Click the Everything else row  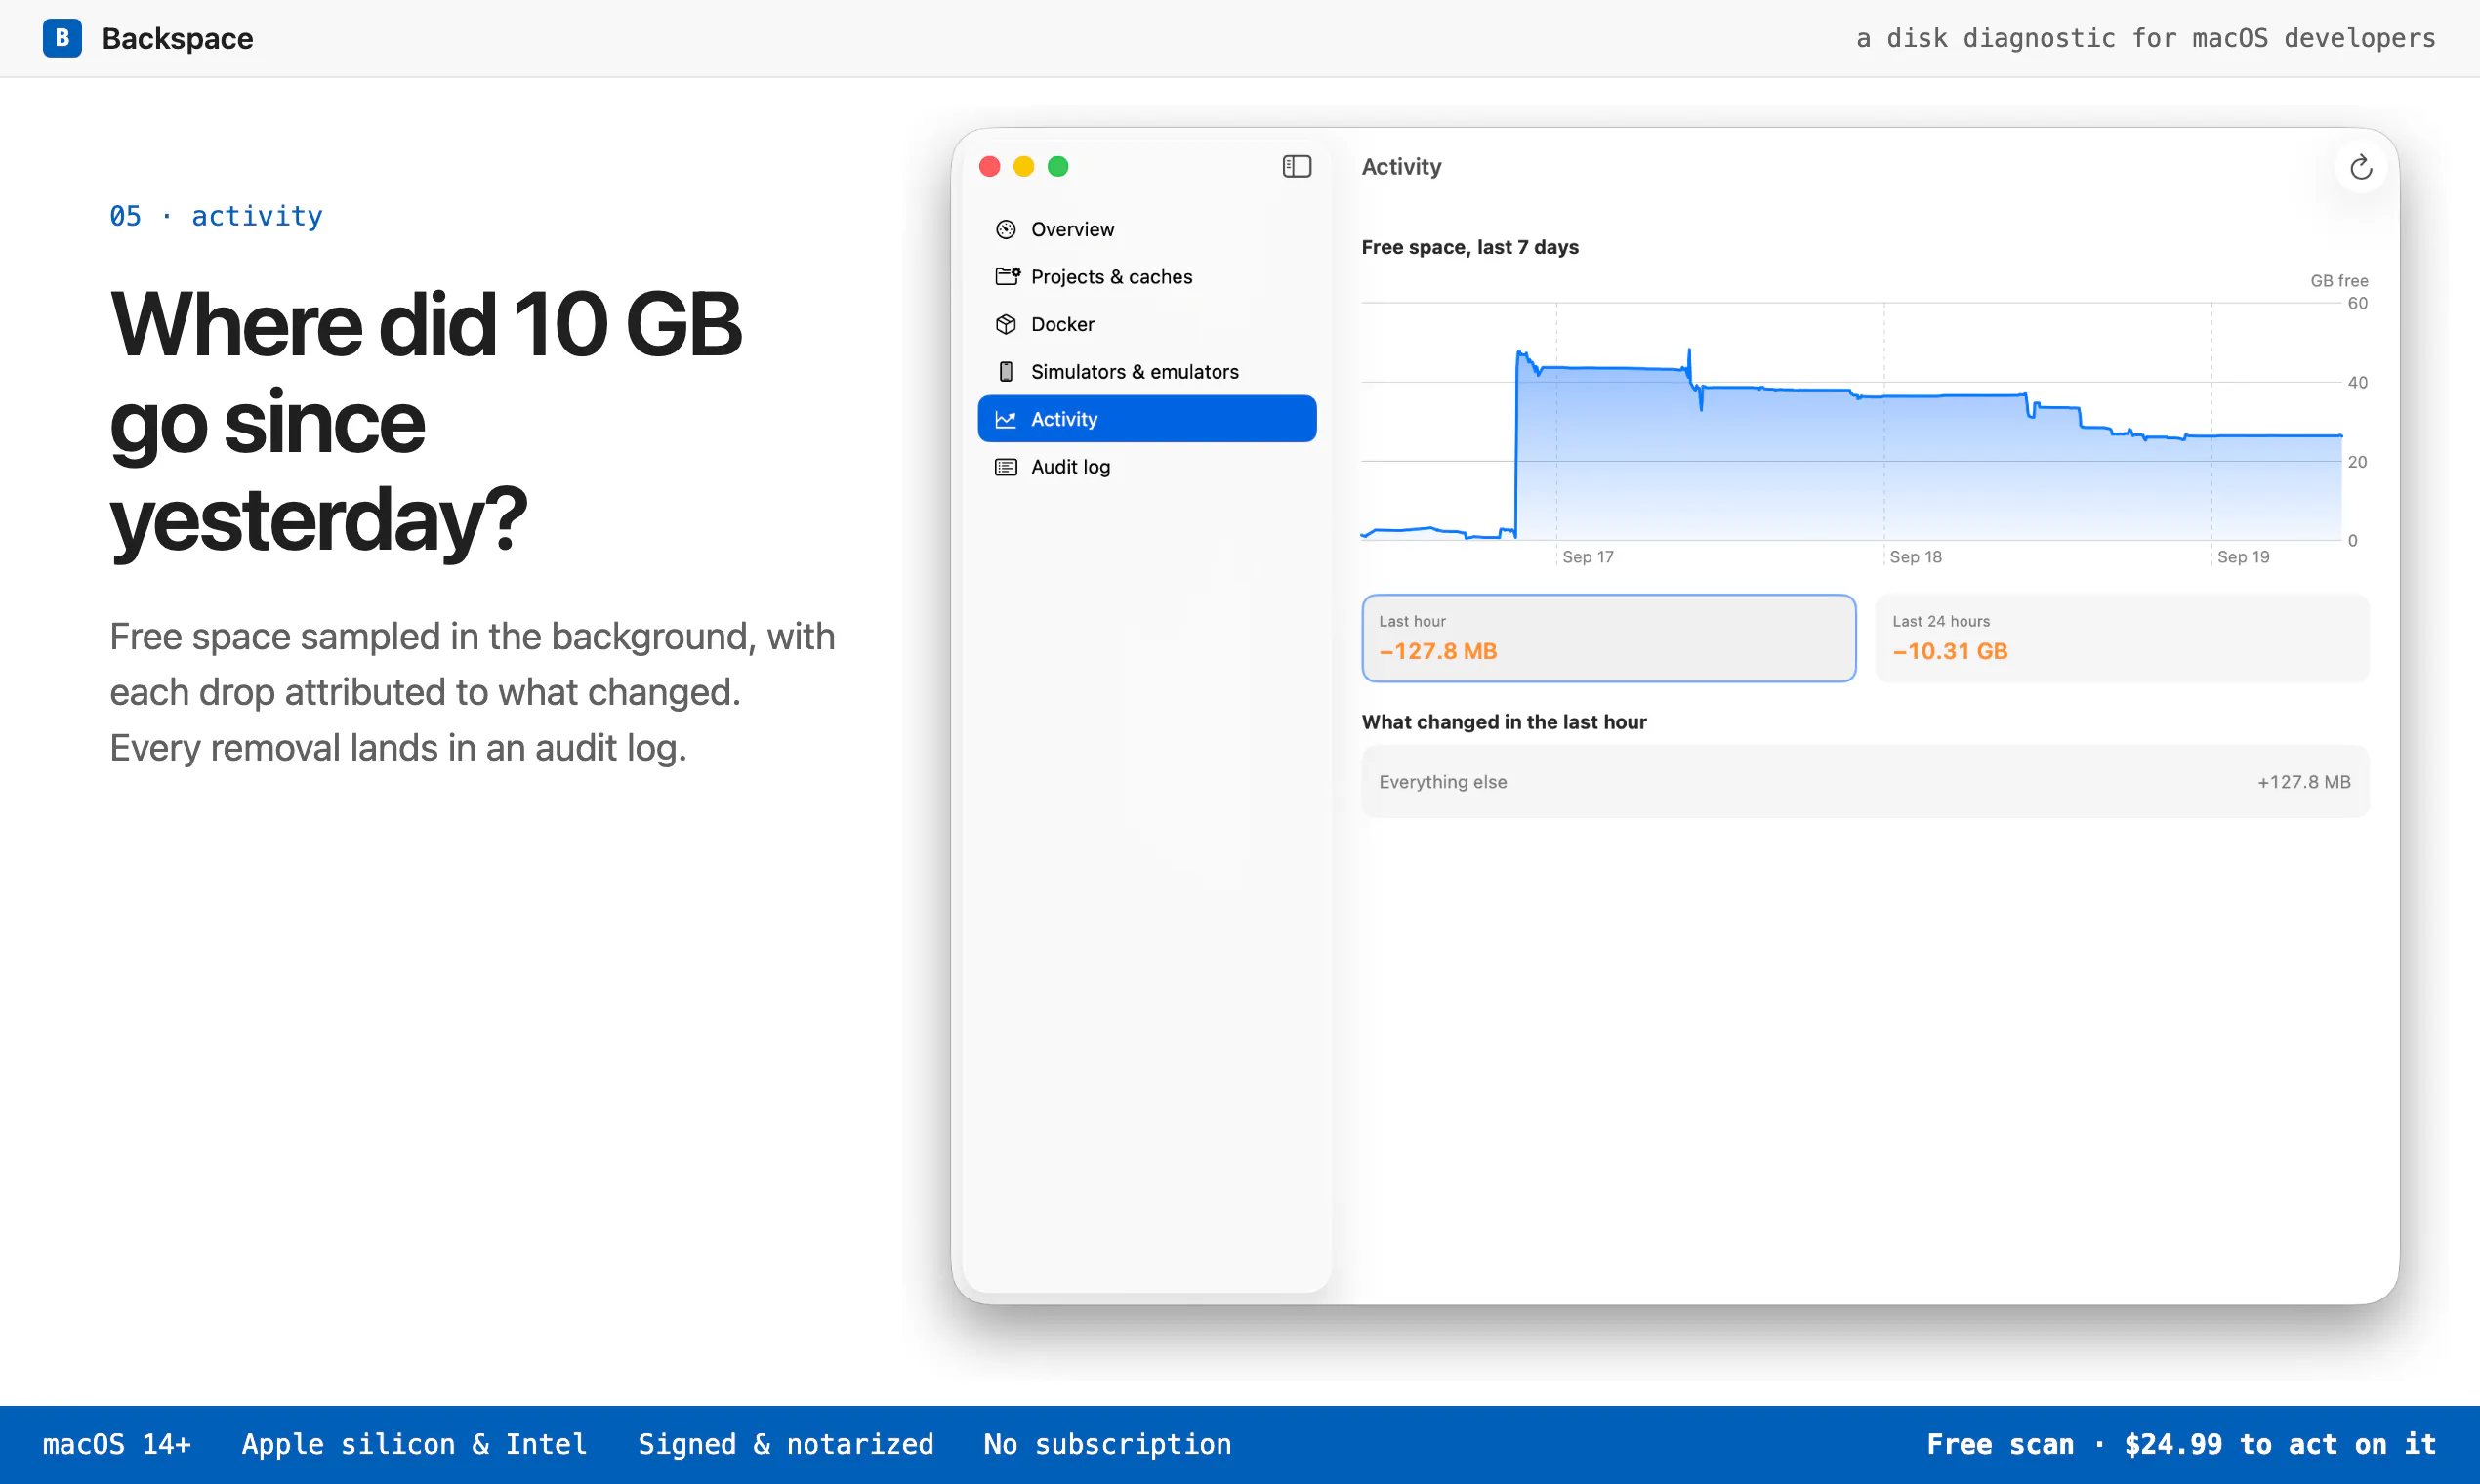click(1865, 782)
